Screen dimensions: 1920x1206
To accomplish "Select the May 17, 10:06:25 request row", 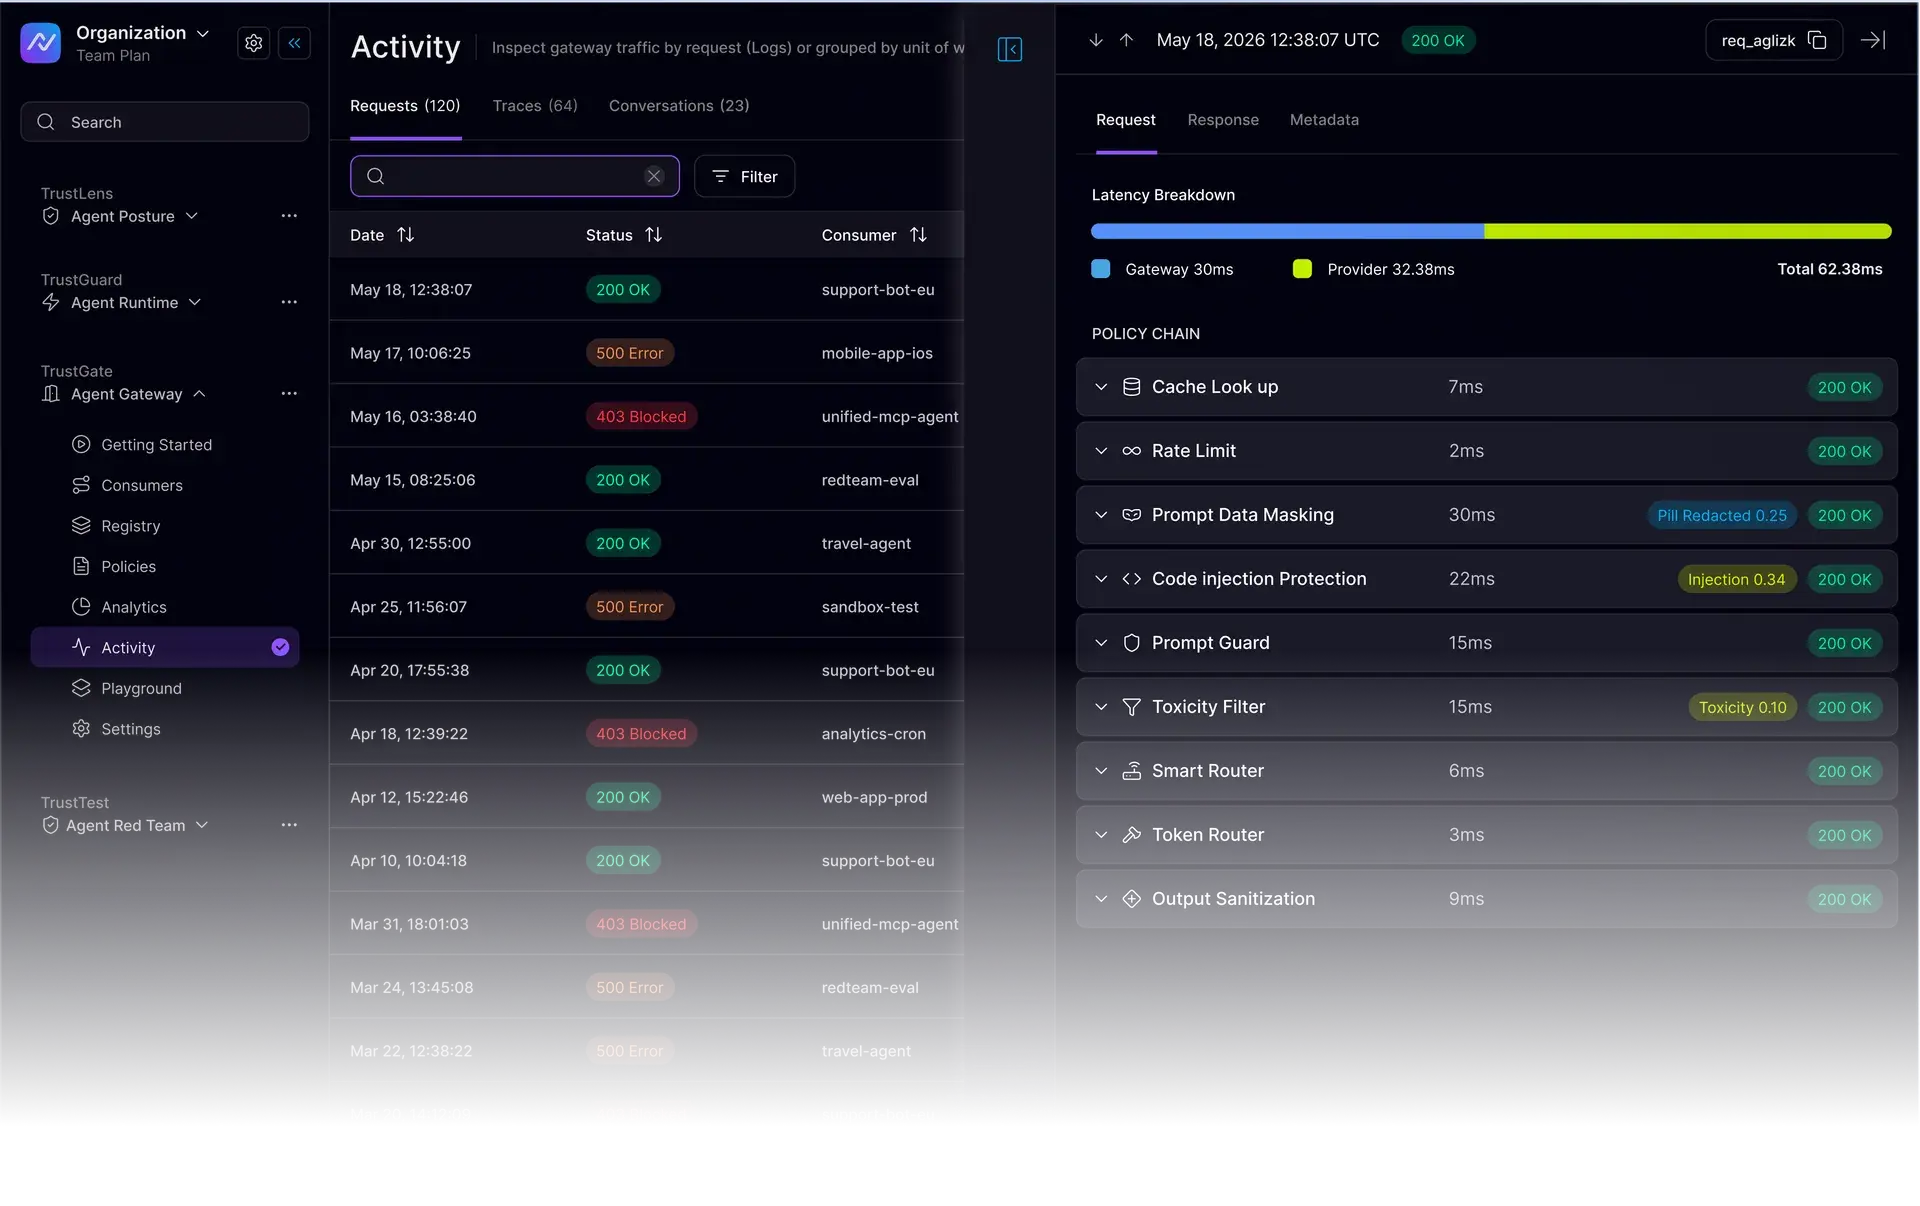I will (647, 353).
